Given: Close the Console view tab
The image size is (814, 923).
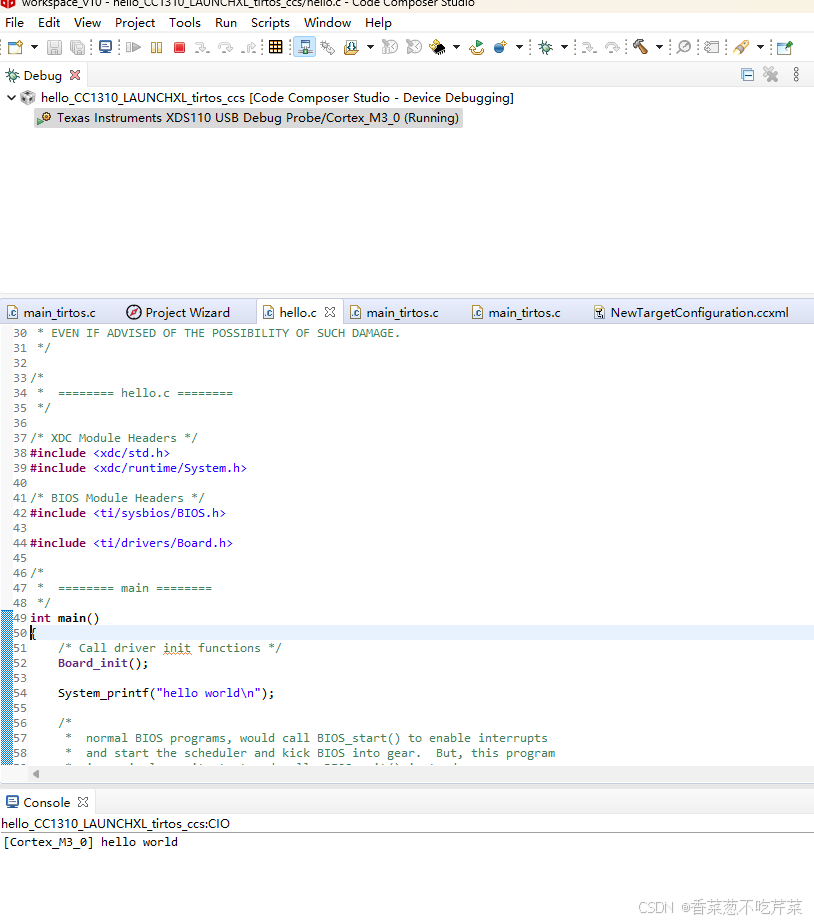Looking at the screenshot, I should click(83, 802).
